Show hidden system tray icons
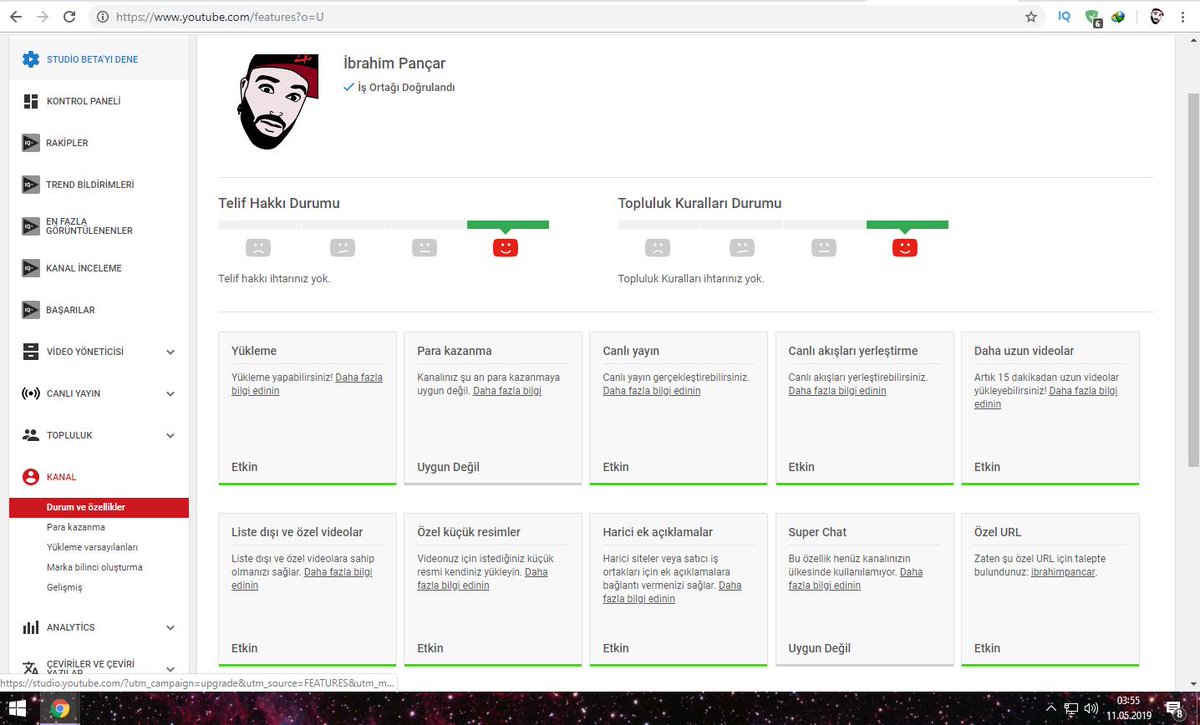Screen dimensions: 1200x725 [1050, 709]
